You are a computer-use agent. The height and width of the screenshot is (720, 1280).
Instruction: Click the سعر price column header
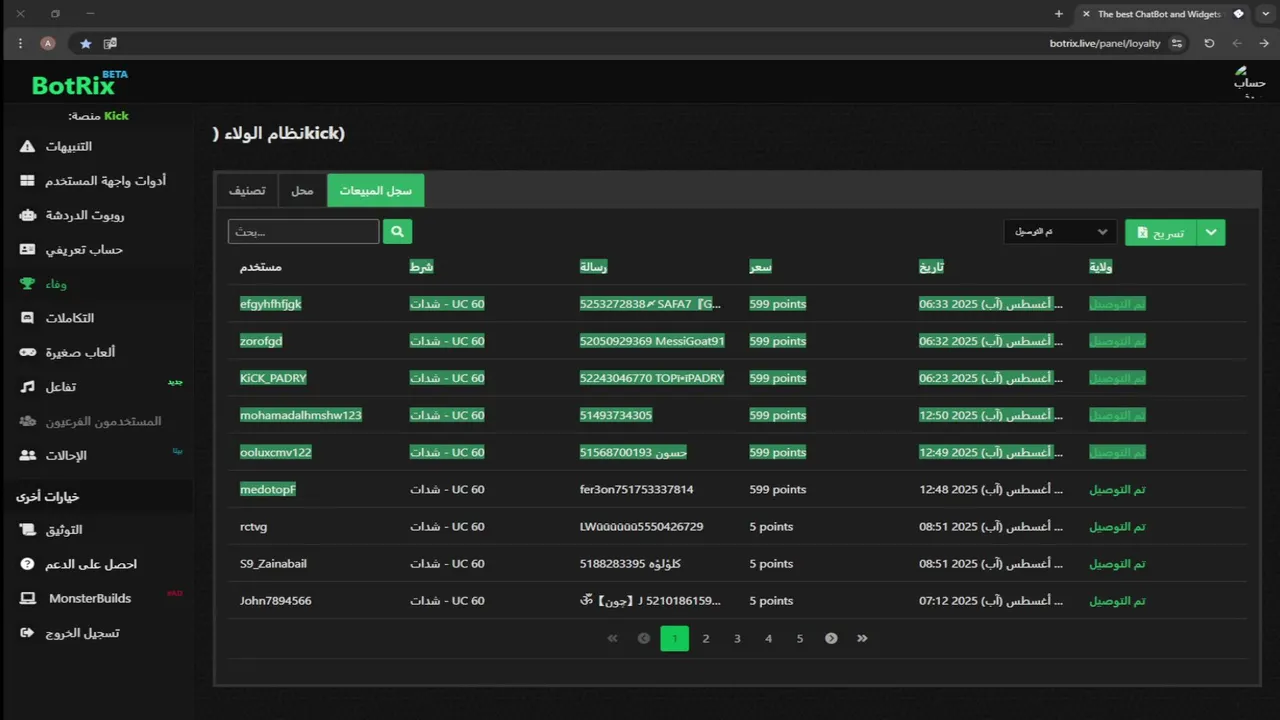coord(761,267)
